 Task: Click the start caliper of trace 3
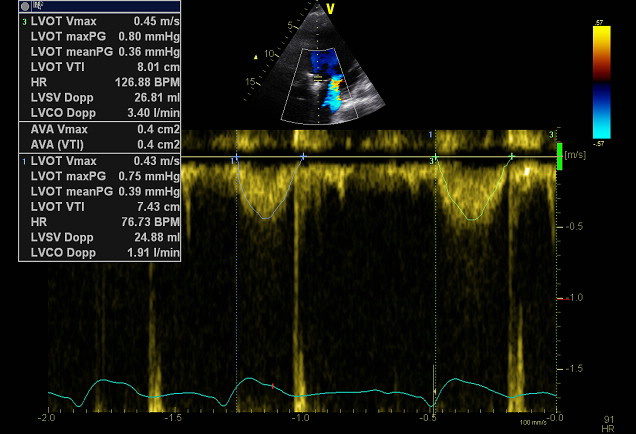tap(437, 157)
